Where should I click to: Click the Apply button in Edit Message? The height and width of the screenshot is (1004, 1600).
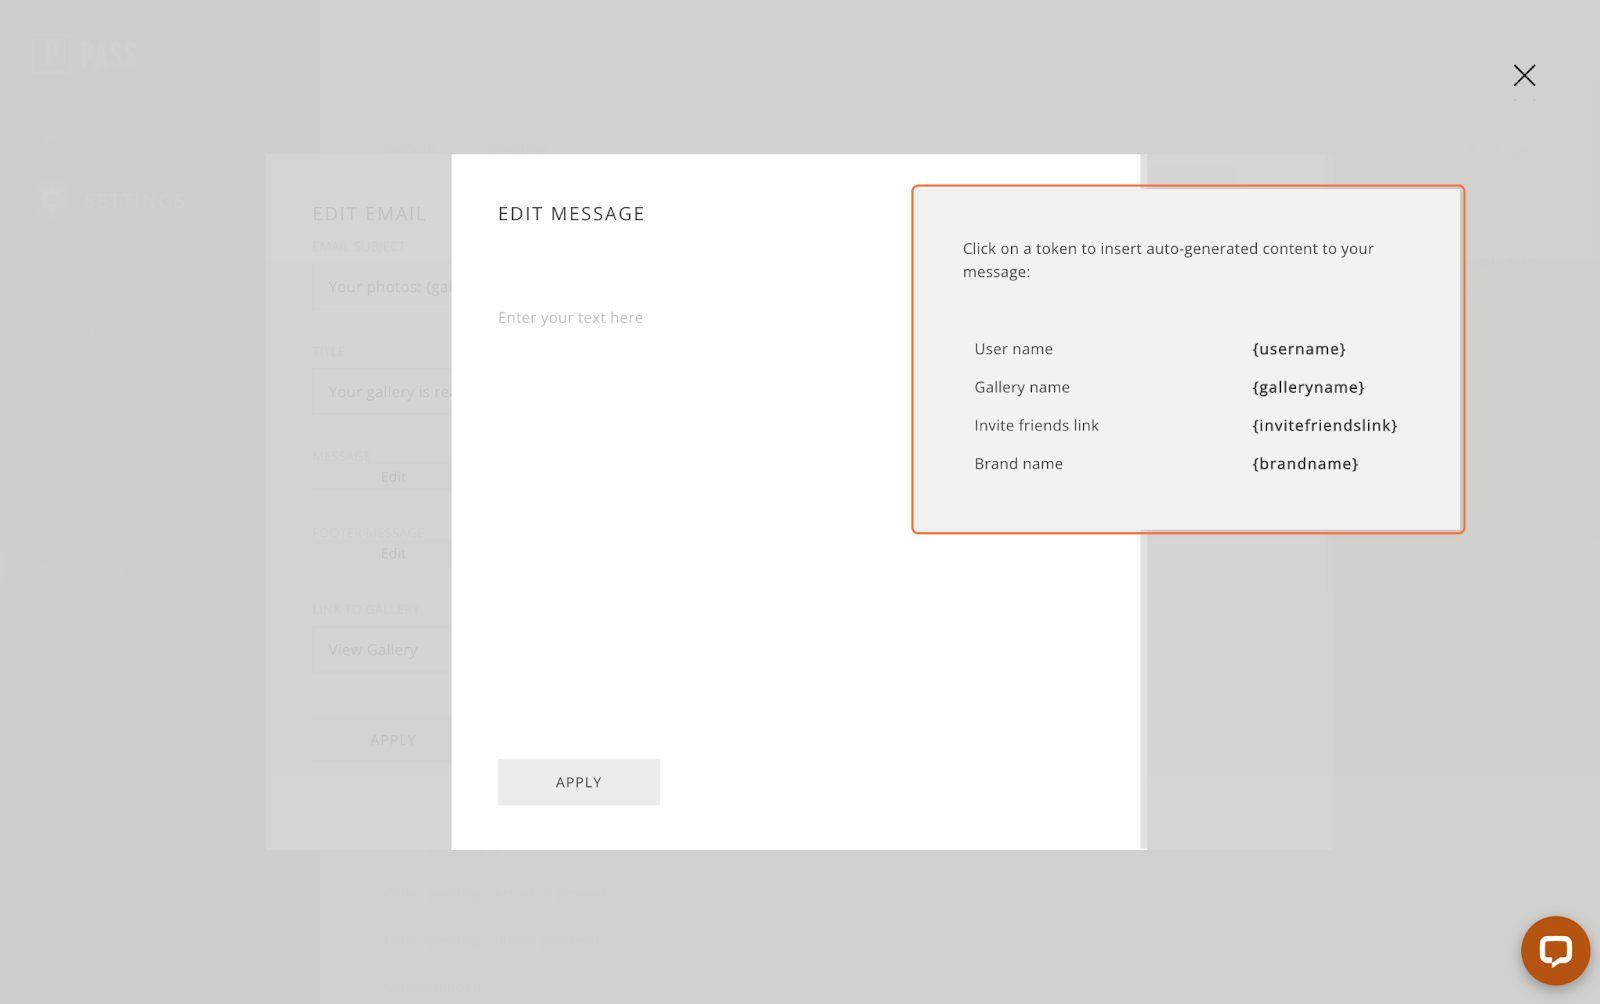coord(578,782)
